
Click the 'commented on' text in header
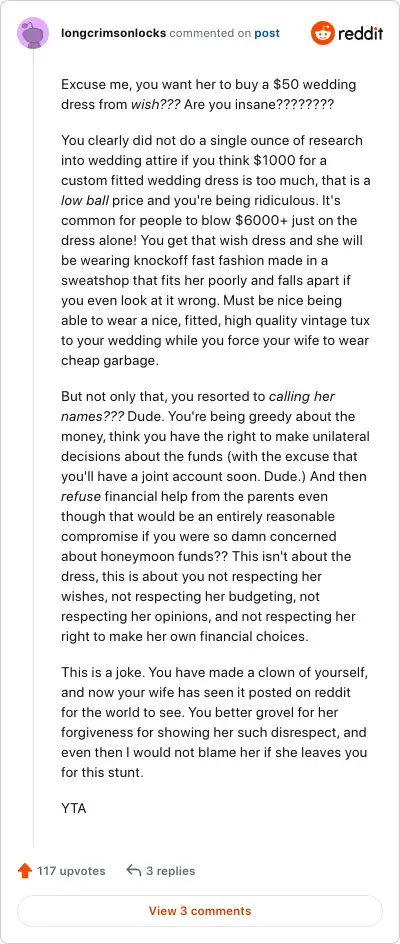pos(210,33)
